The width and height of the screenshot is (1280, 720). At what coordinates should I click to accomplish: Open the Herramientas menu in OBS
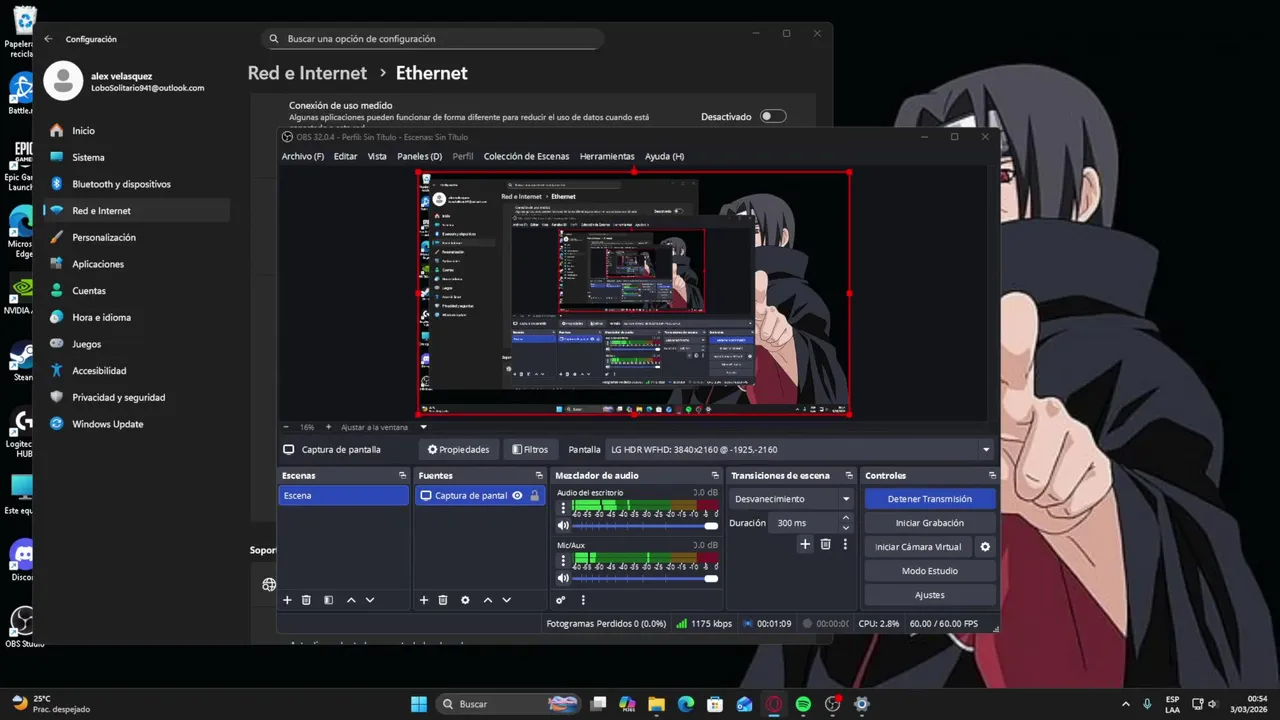pyautogui.click(x=607, y=156)
